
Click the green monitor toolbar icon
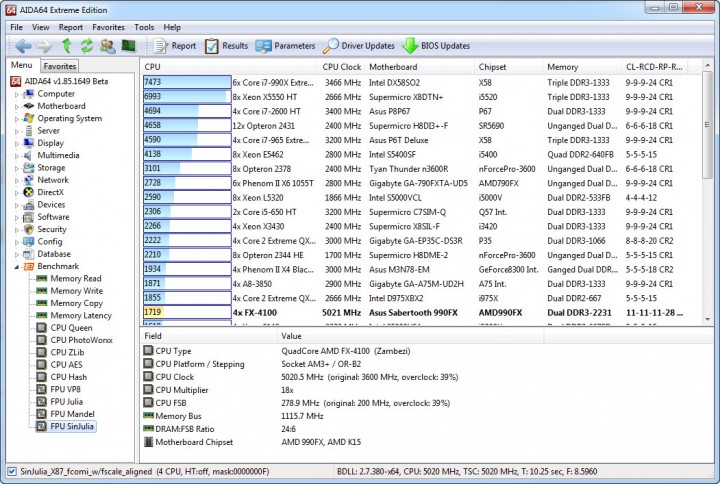coord(129,46)
